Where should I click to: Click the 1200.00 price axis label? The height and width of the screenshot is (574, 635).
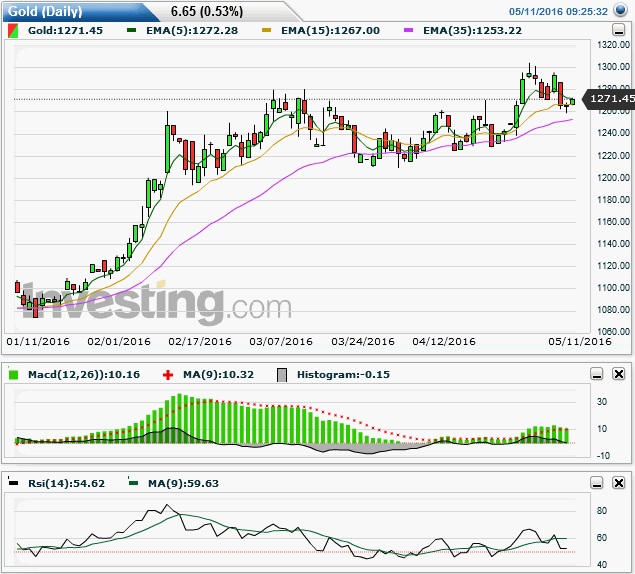tap(613, 178)
